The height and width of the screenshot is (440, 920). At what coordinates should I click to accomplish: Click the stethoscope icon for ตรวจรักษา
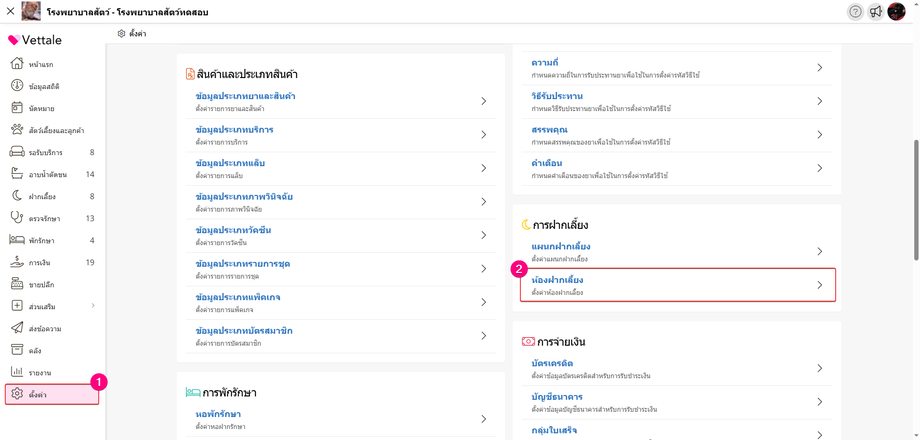coord(17,218)
